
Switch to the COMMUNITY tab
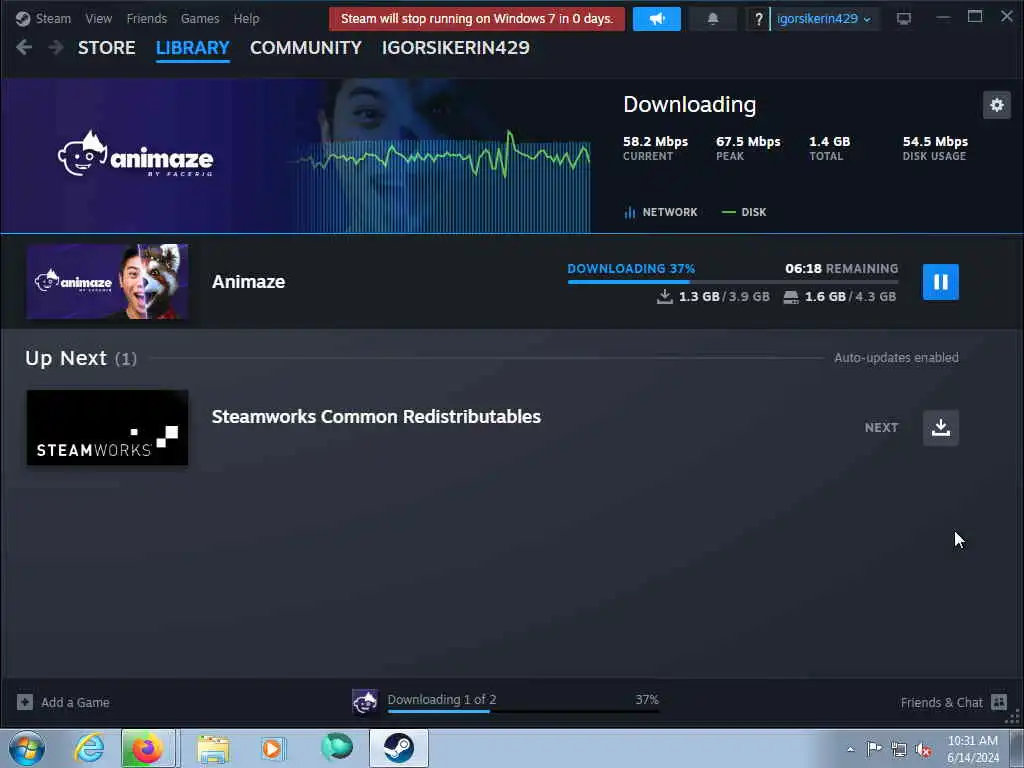(306, 48)
